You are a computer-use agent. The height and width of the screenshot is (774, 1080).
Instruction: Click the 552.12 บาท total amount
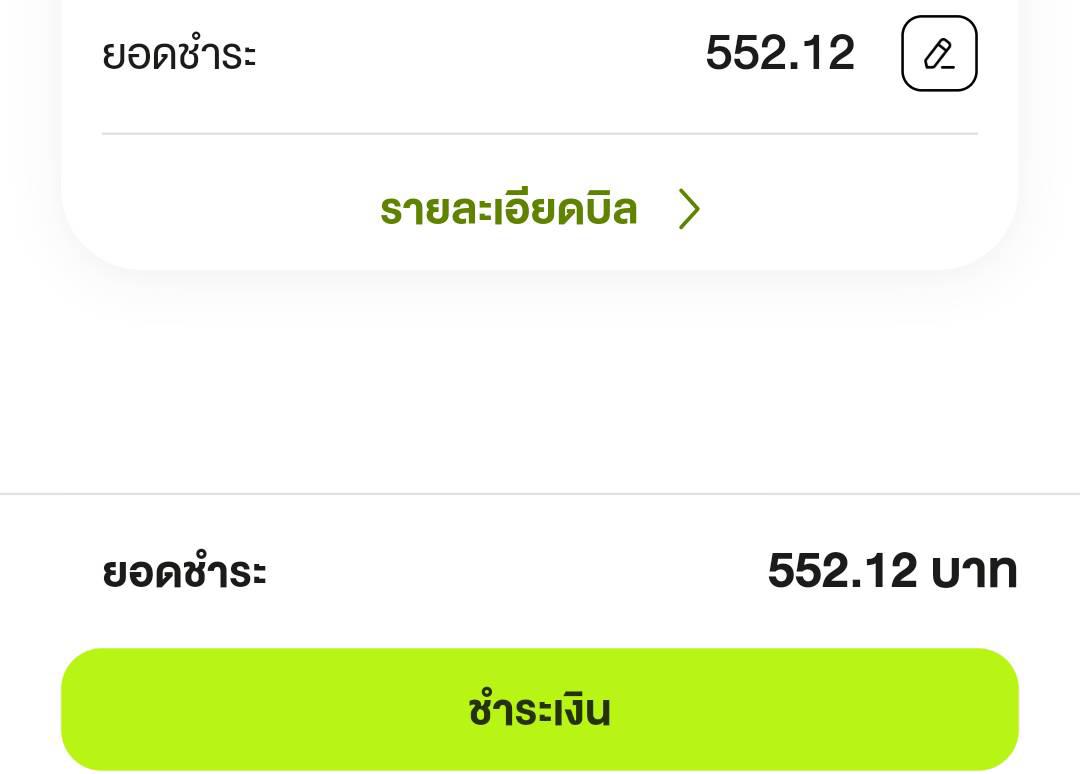click(891, 572)
